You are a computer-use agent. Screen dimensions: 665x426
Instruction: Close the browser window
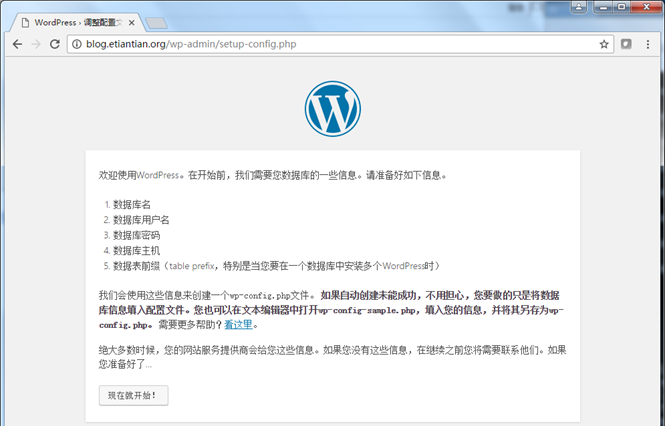point(646,6)
